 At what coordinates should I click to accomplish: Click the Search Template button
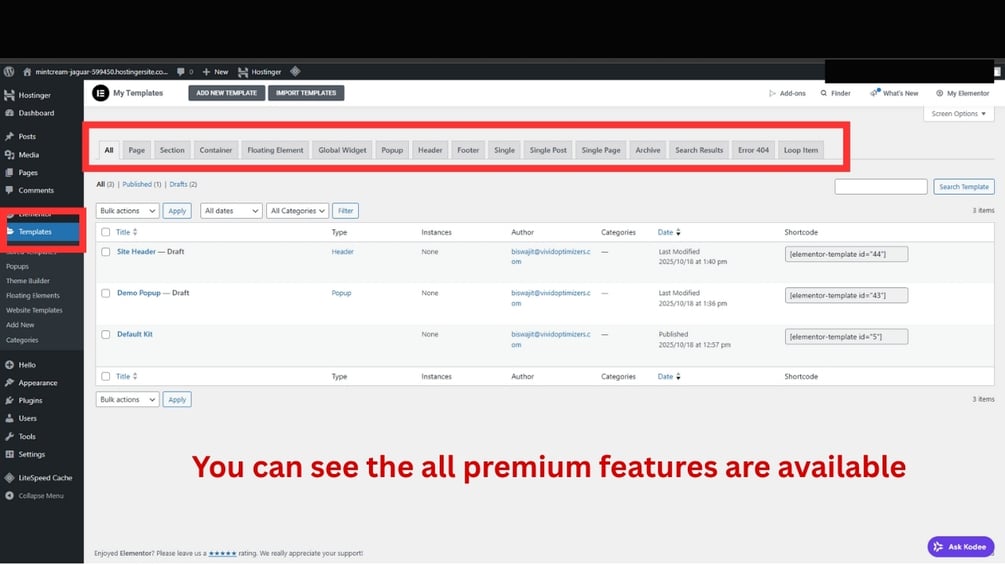click(x=963, y=186)
